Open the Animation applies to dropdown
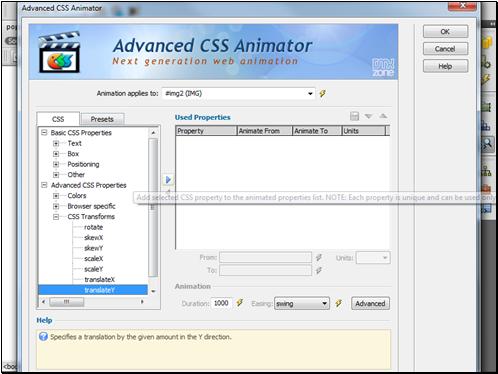 click(239, 93)
